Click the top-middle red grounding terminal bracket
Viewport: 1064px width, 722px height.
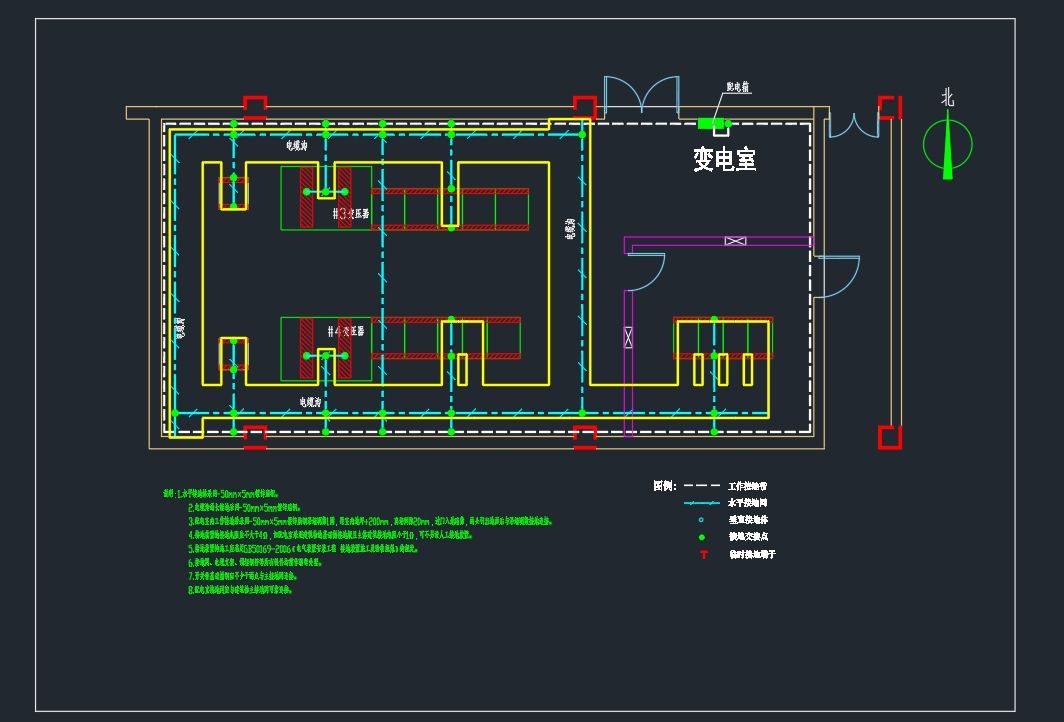[x=584, y=107]
